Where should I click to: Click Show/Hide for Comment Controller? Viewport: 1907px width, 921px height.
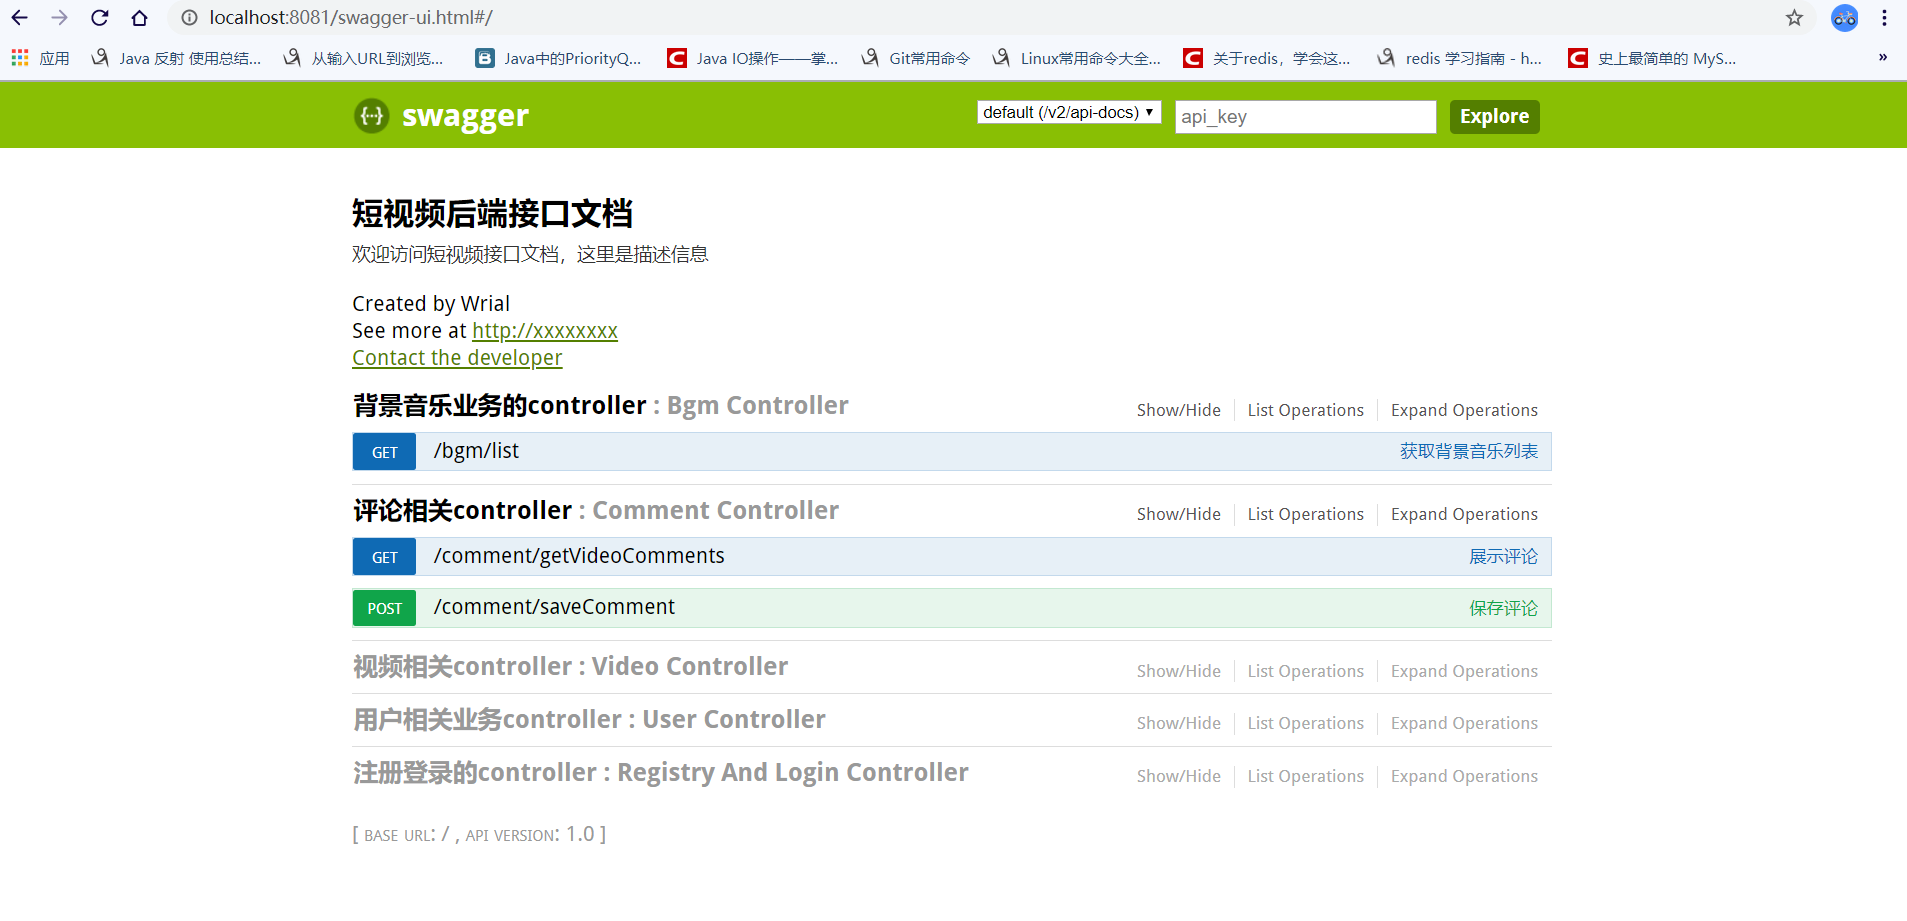pos(1178,514)
